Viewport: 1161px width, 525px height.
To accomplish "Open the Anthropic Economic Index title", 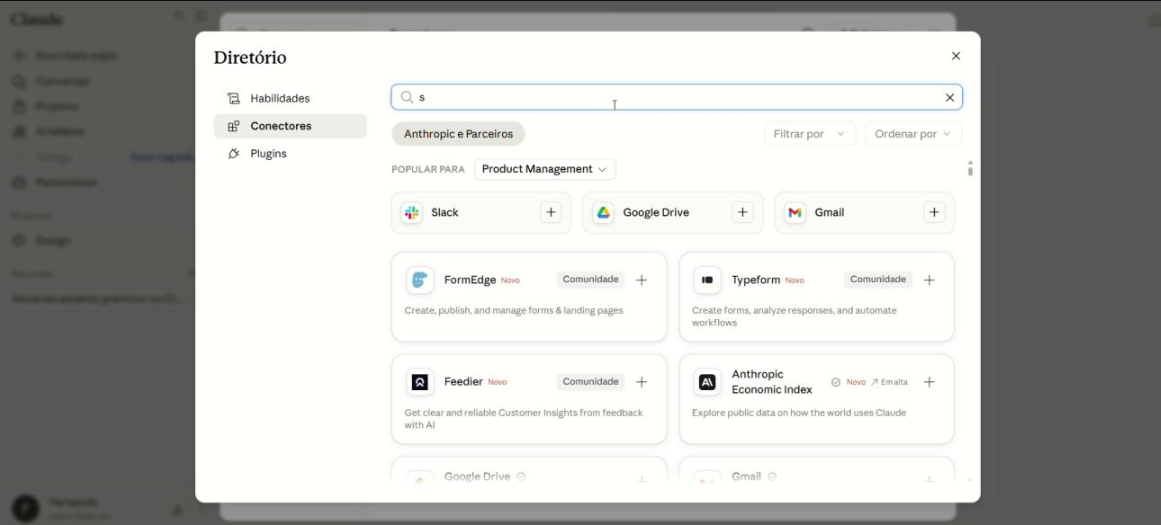I will (x=772, y=382).
